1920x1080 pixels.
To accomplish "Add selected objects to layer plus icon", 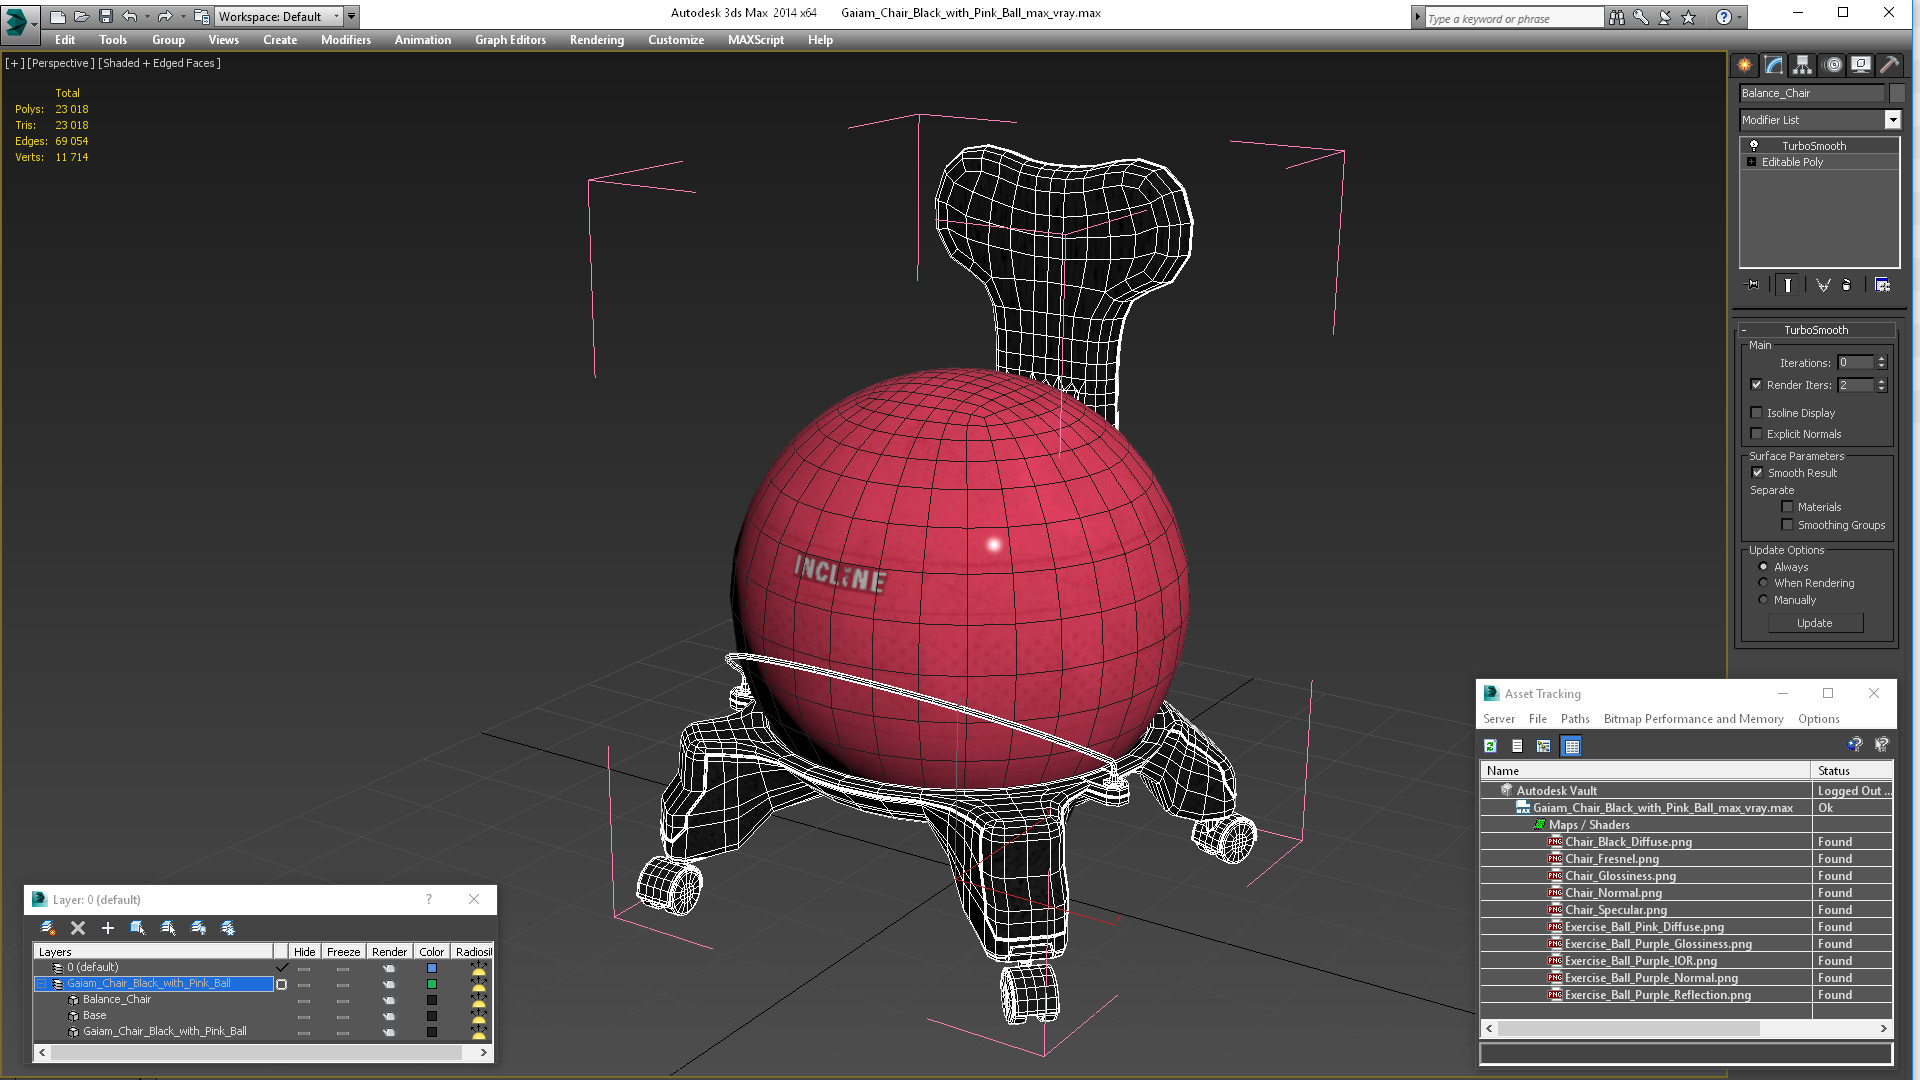I will coord(108,928).
